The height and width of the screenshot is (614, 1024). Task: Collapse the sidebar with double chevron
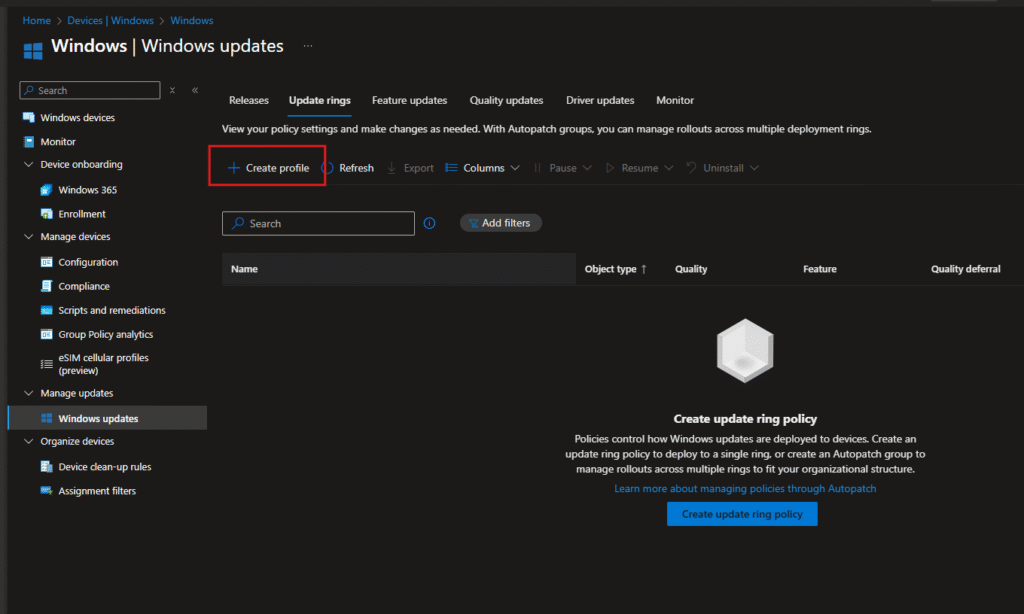[195, 91]
